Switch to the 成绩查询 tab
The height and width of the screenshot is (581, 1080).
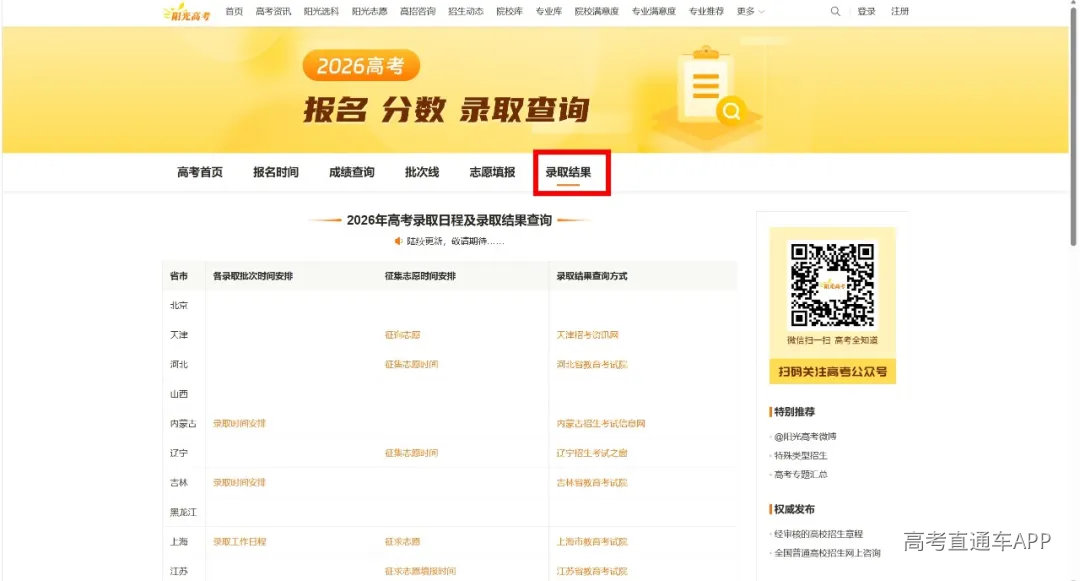pyautogui.click(x=351, y=172)
